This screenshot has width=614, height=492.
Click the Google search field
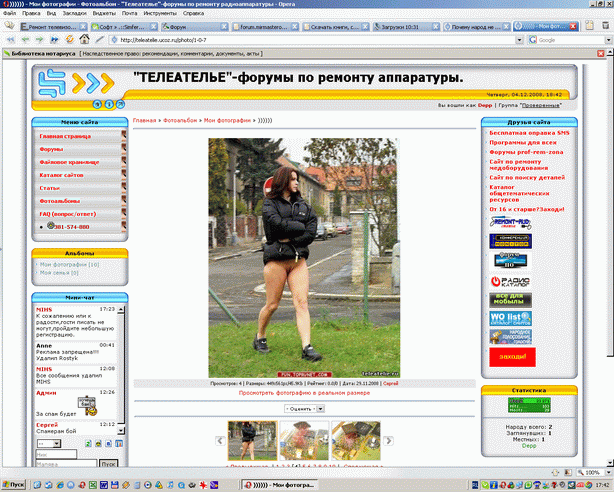(x=570, y=40)
